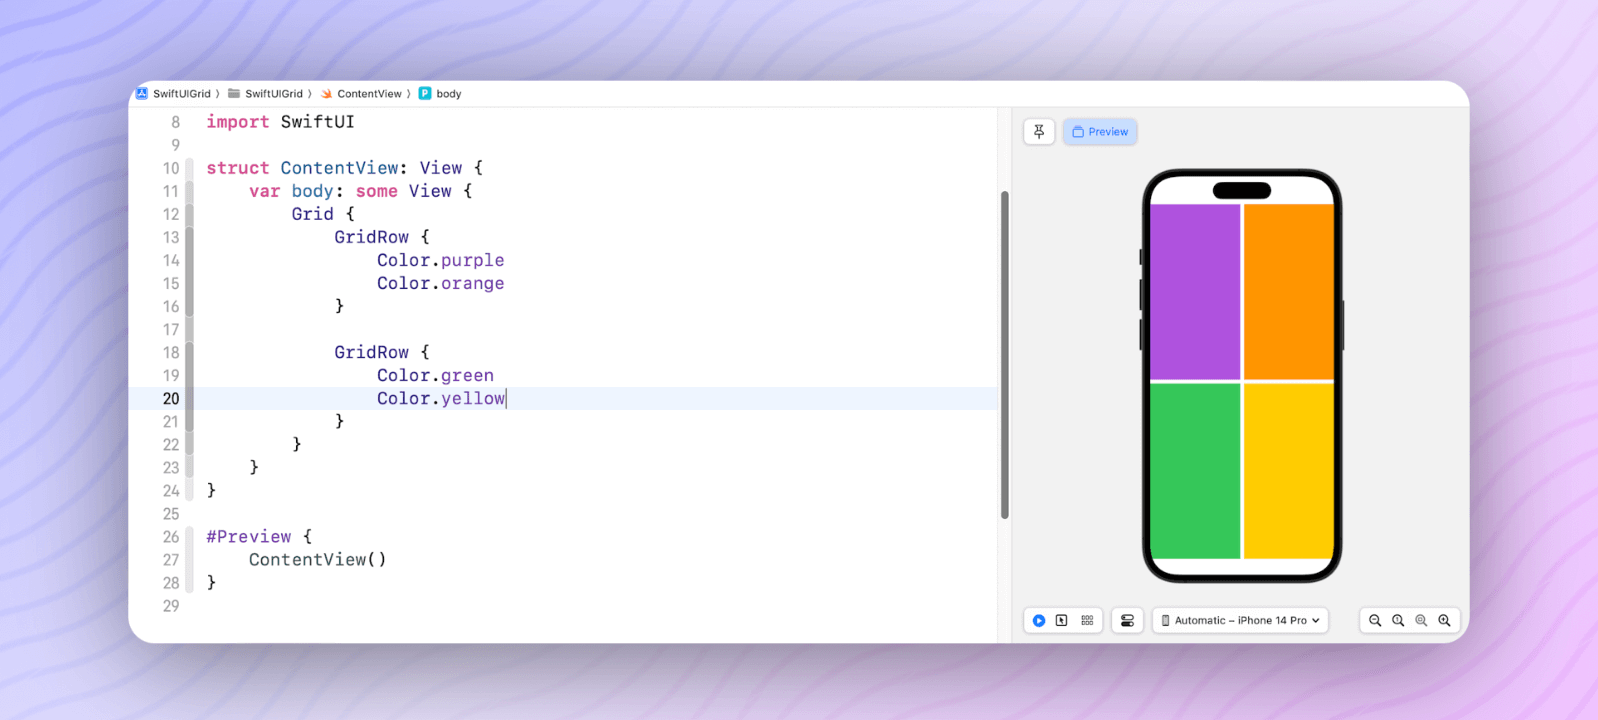Switch to Selectable preview mode
This screenshot has height=720, width=1598.
pyautogui.click(x=1062, y=621)
